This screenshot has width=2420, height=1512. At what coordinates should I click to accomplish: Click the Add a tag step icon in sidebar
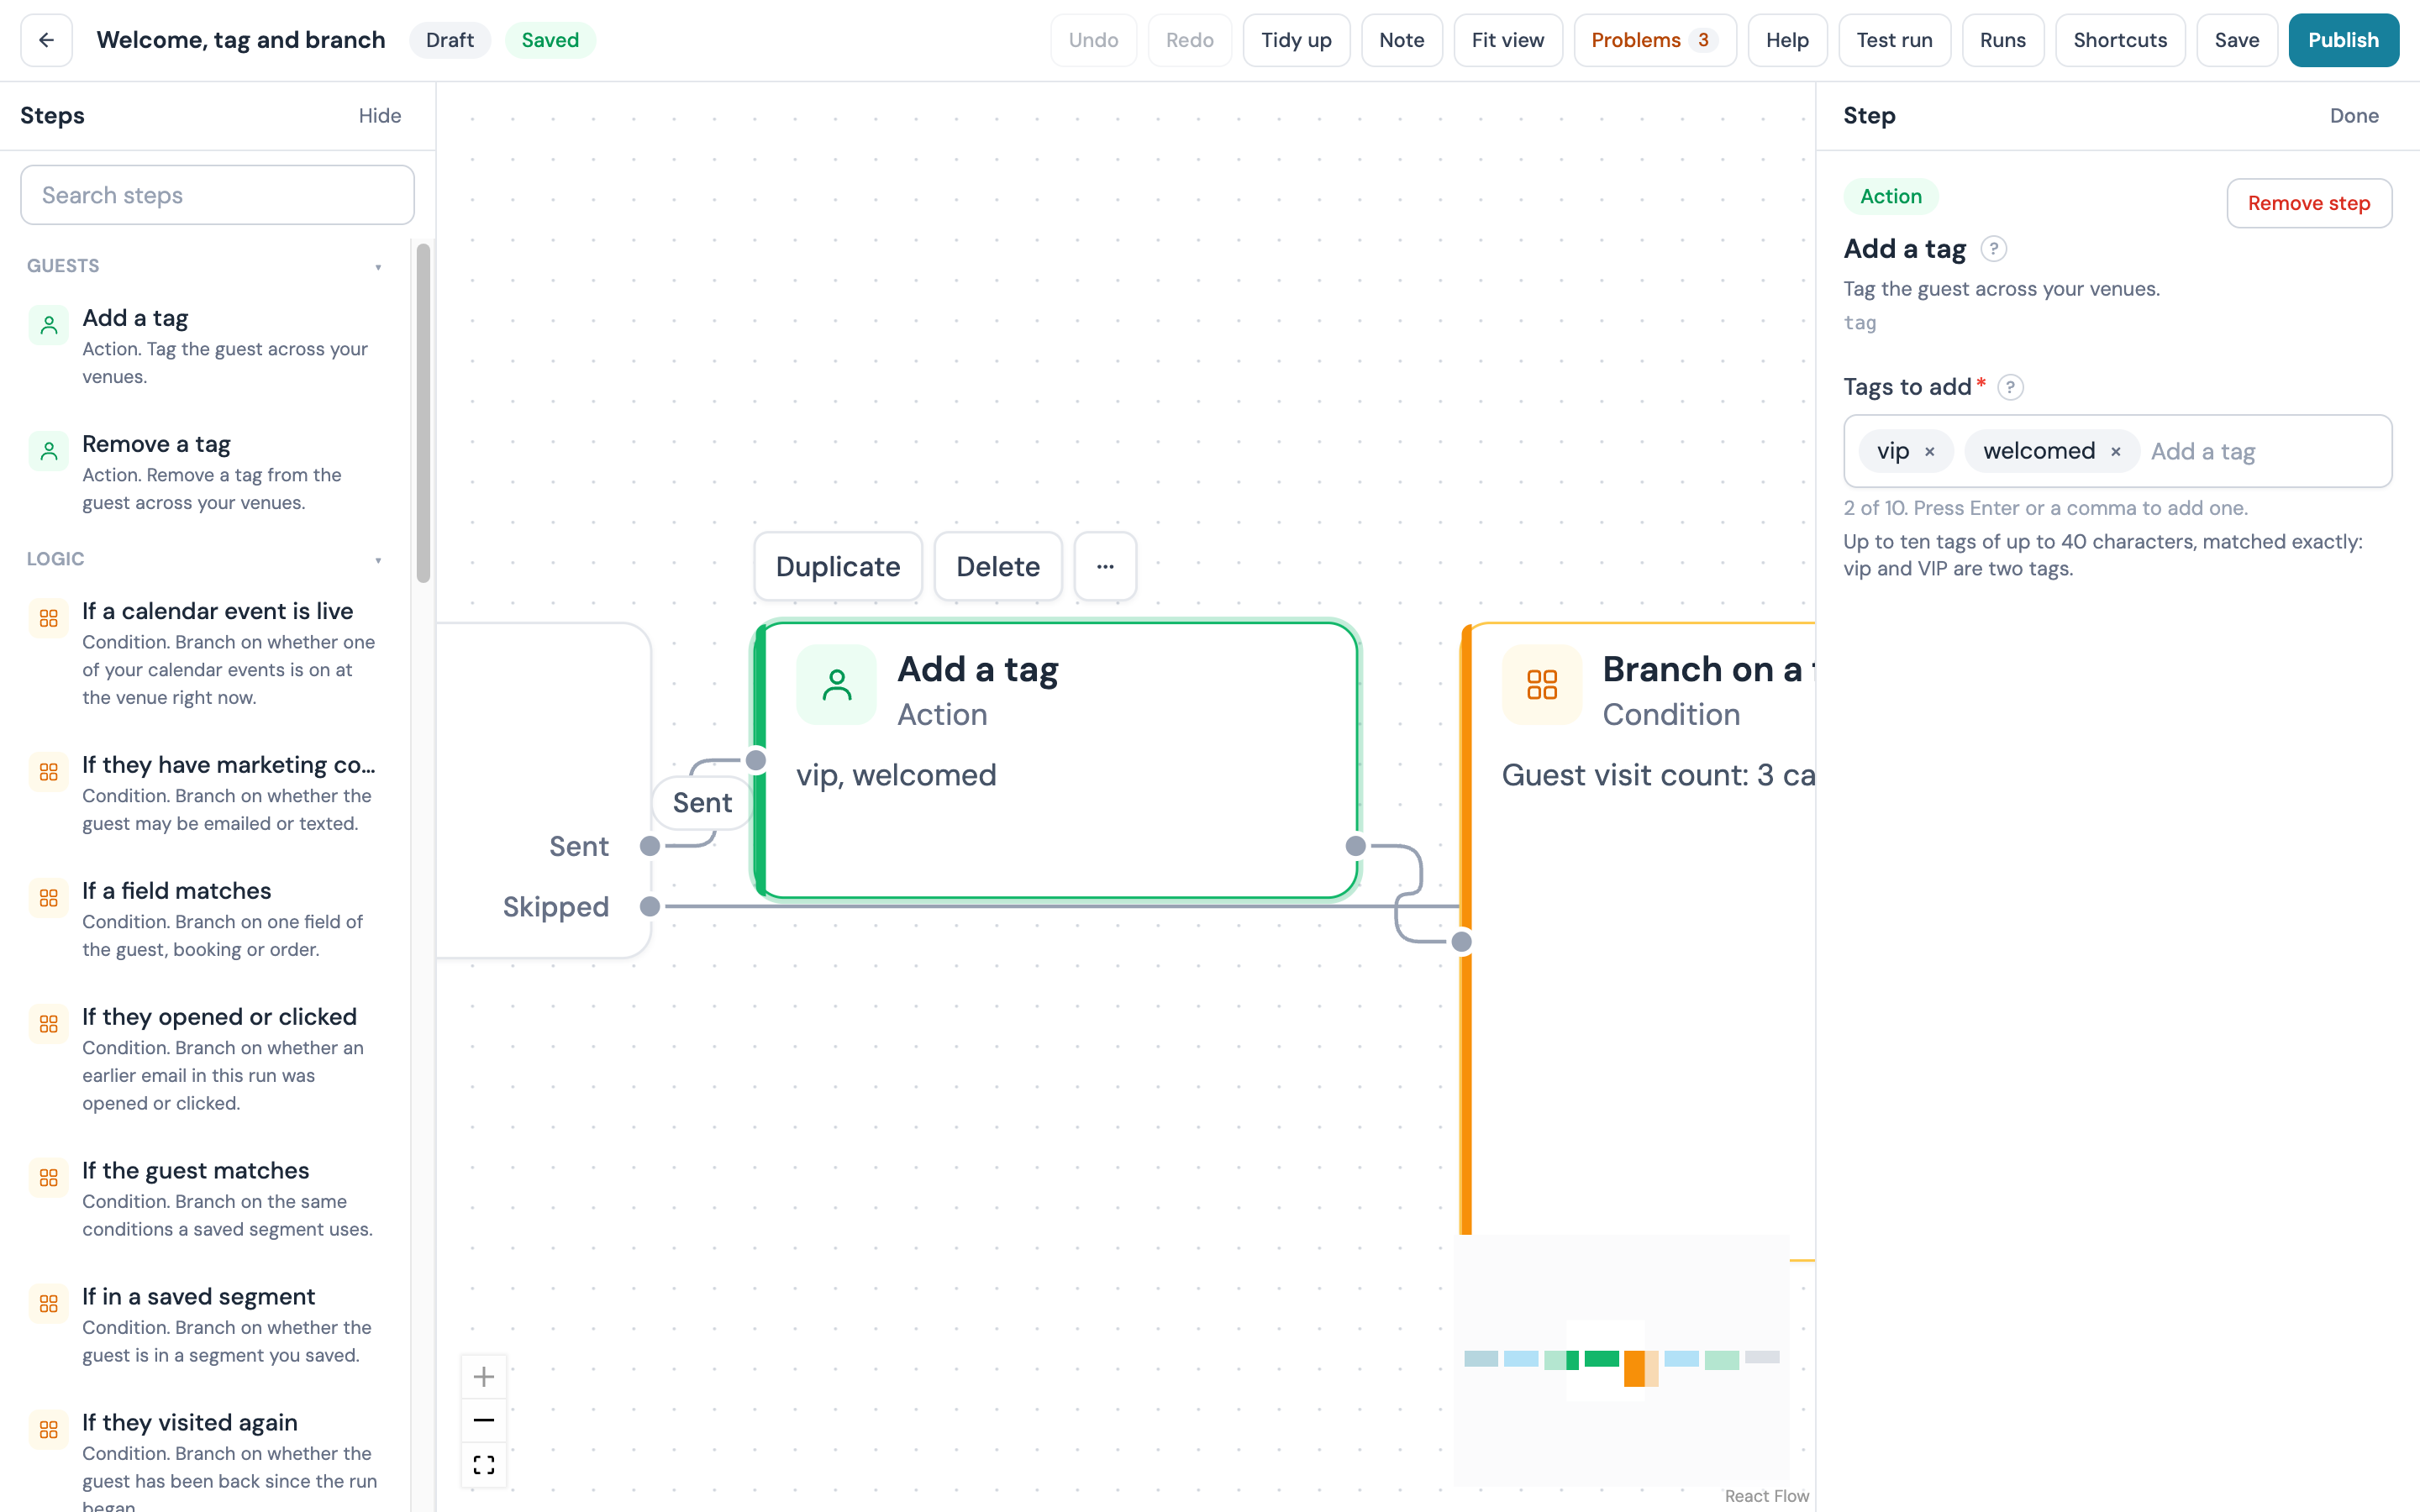click(49, 325)
